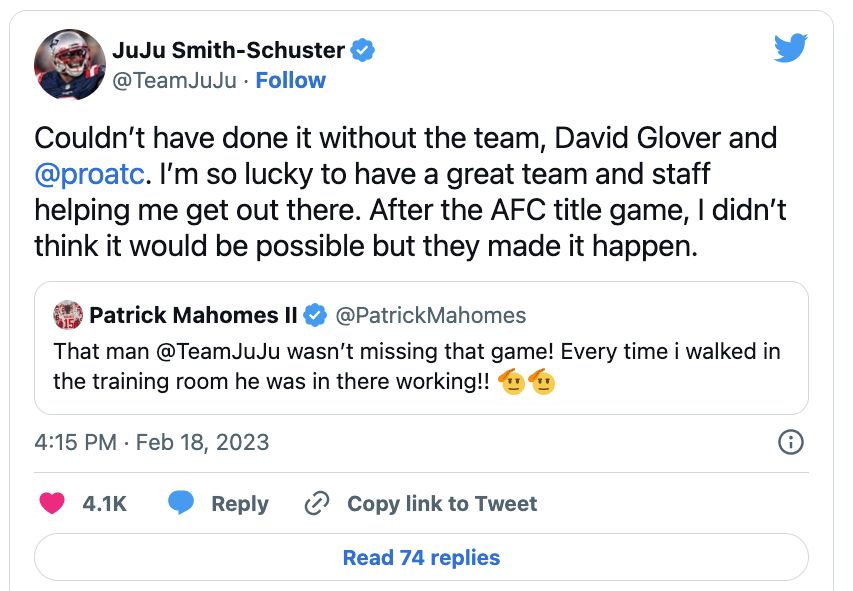Click Copy link to Tweet text
Viewport: 853px width, 591px height.
[x=442, y=503]
